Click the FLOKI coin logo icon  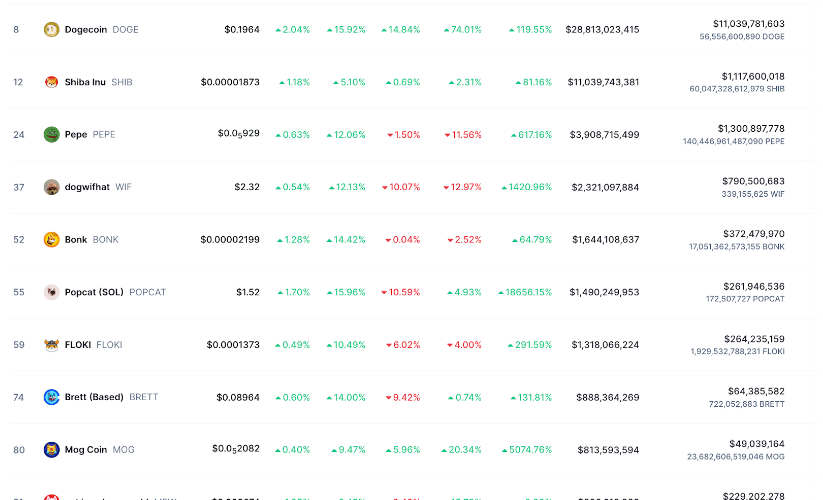point(52,345)
